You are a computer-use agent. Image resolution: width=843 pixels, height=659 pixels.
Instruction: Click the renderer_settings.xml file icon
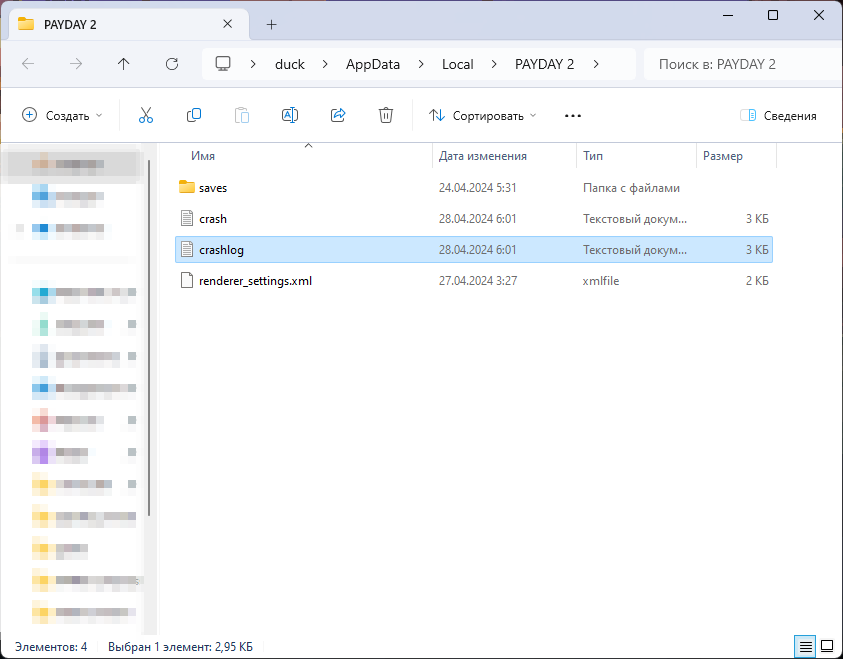(187, 281)
